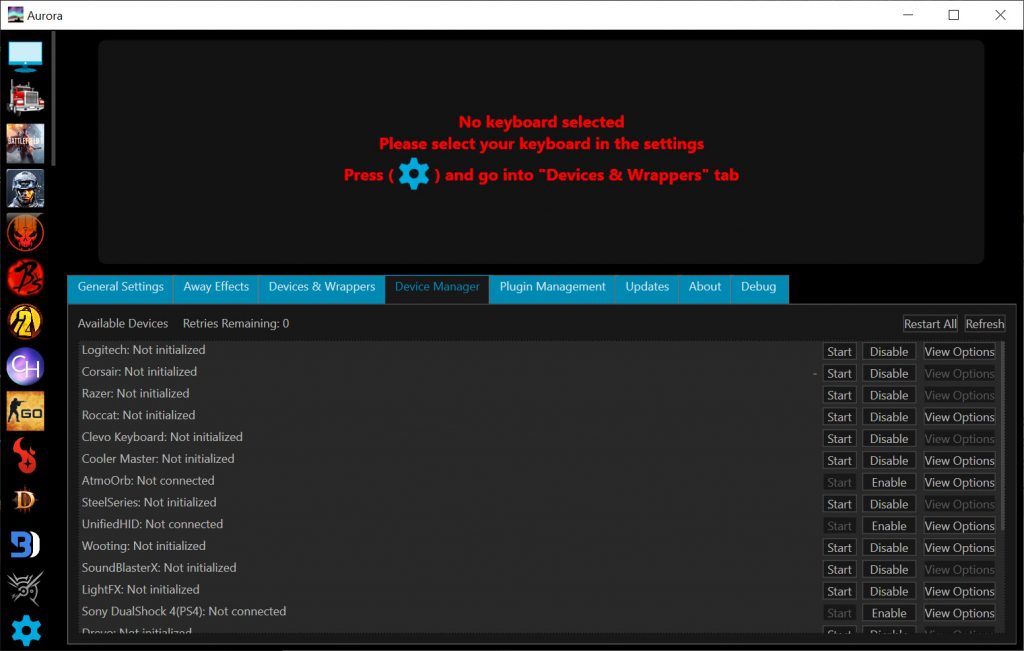Disable the Wooting device

coord(889,548)
